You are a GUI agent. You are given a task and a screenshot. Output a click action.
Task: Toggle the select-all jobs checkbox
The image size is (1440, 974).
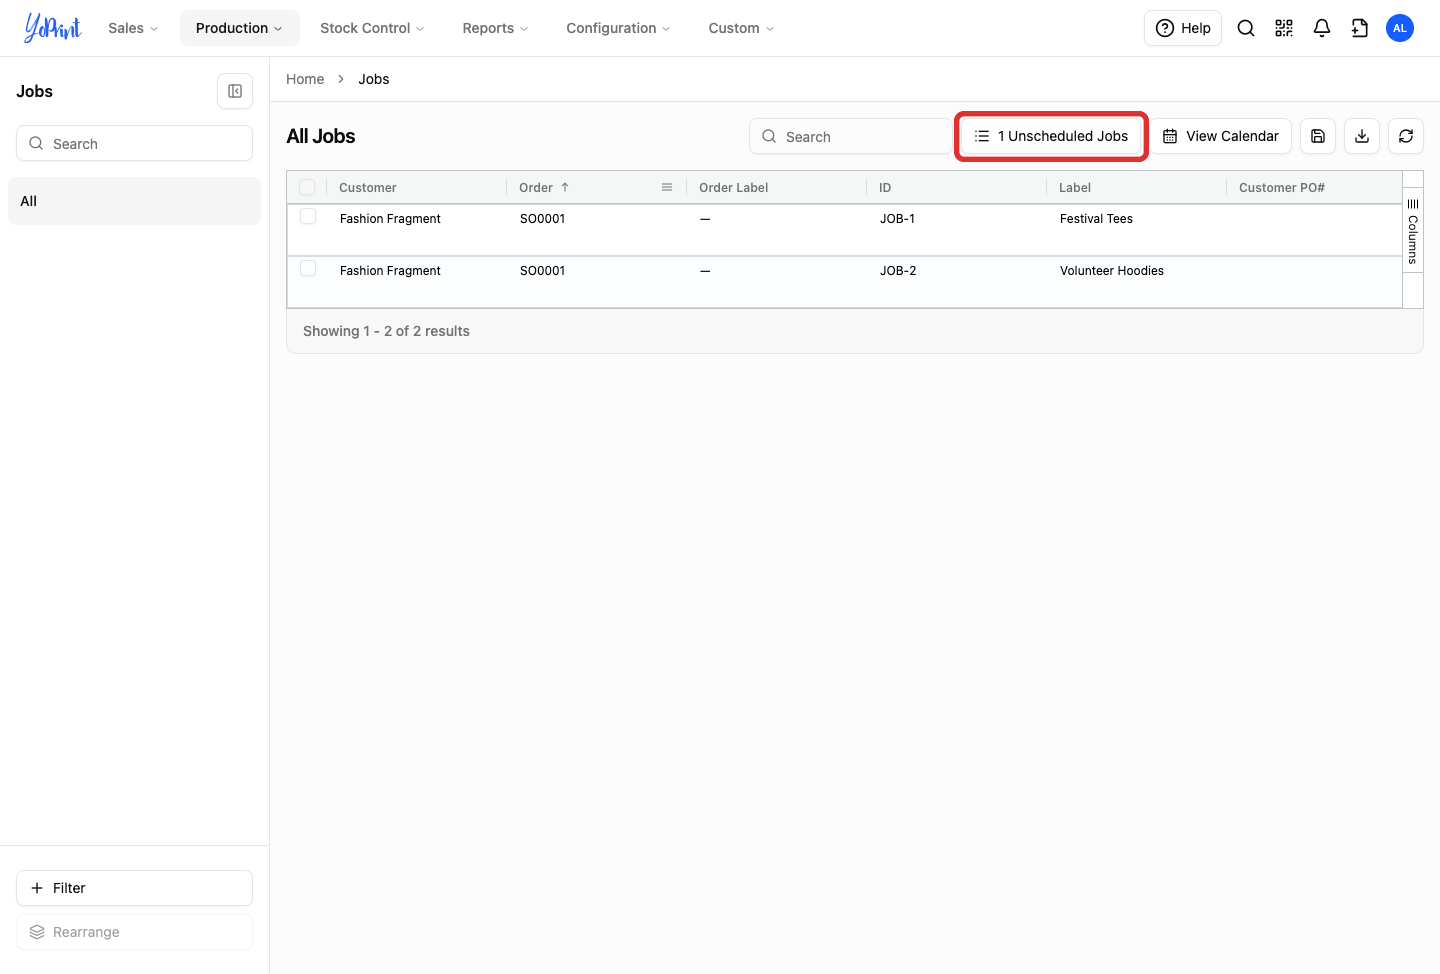307,187
